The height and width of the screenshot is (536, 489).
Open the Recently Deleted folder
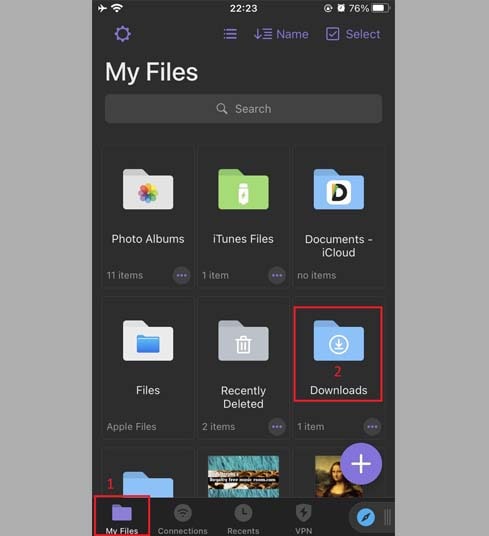[243, 340]
